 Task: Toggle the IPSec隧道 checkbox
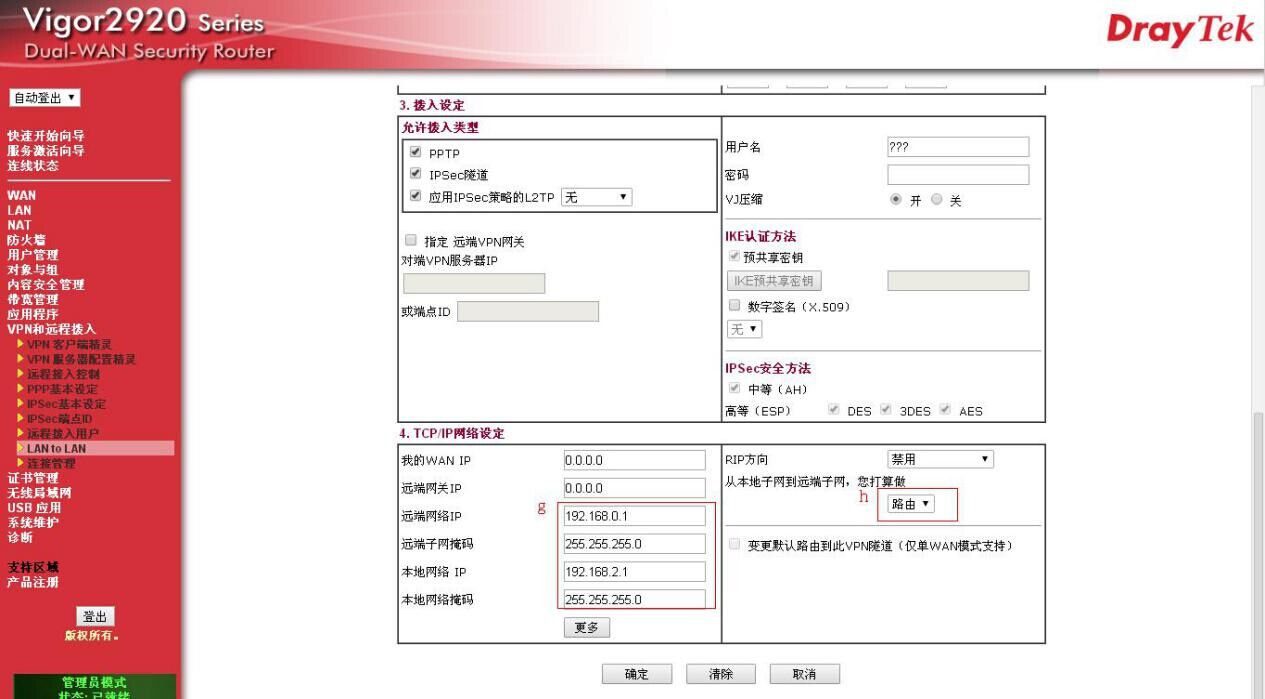coord(415,174)
